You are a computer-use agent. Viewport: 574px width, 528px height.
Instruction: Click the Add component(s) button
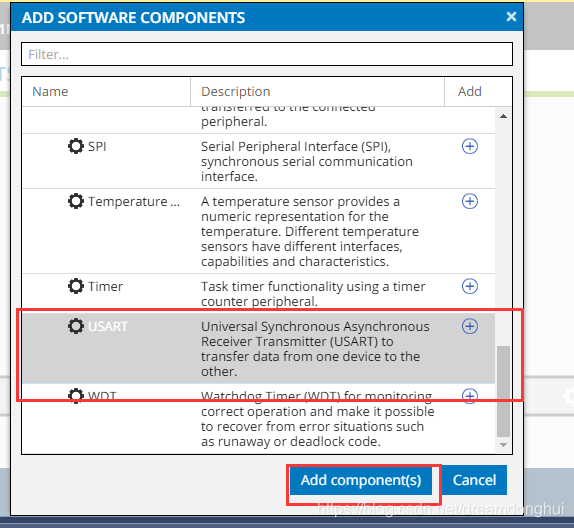click(x=361, y=480)
